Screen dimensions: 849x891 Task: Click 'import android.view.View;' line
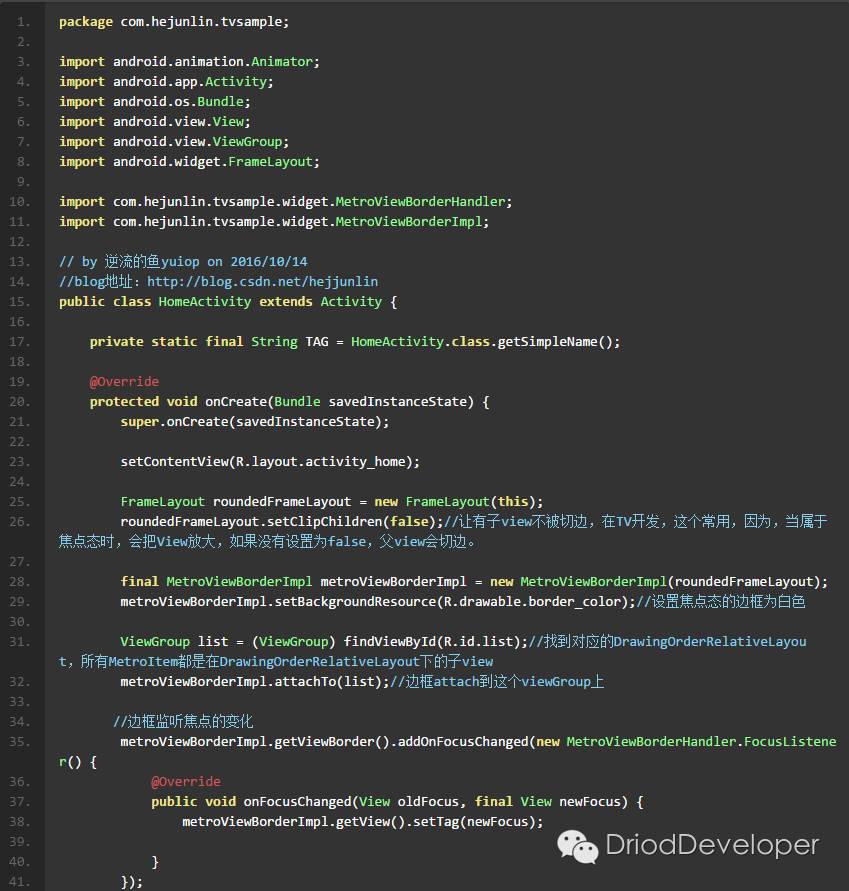click(155, 122)
